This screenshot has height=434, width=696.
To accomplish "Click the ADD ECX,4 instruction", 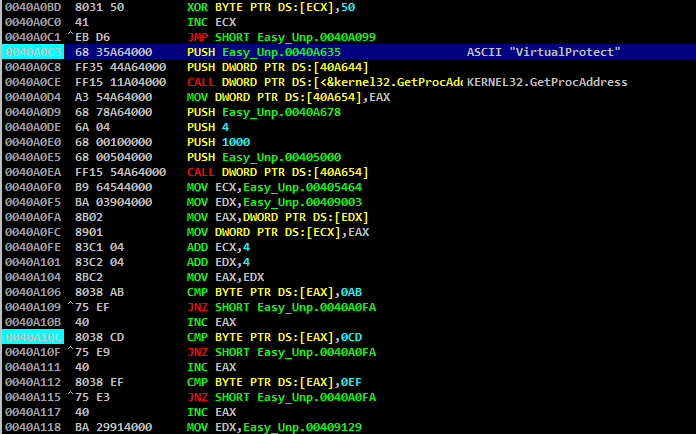I will pyautogui.click(x=218, y=247).
